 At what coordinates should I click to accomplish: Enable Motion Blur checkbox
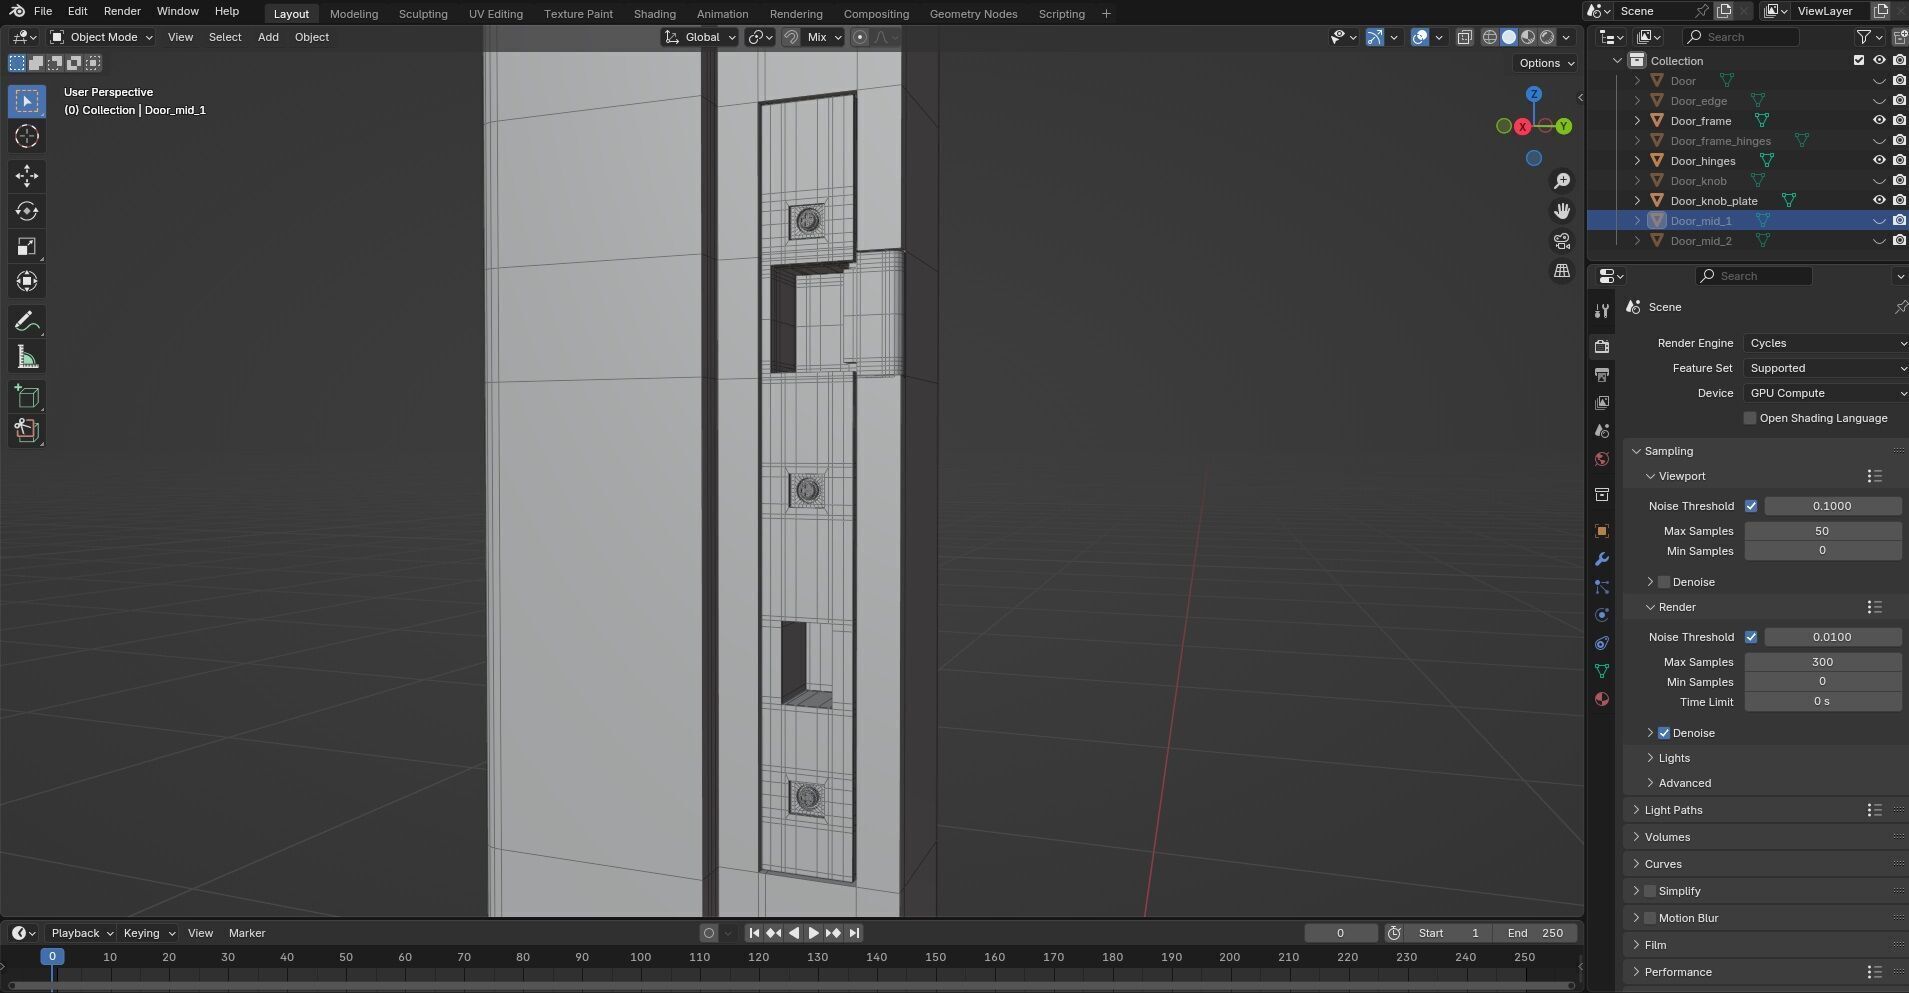pyautogui.click(x=1650, y=918)
